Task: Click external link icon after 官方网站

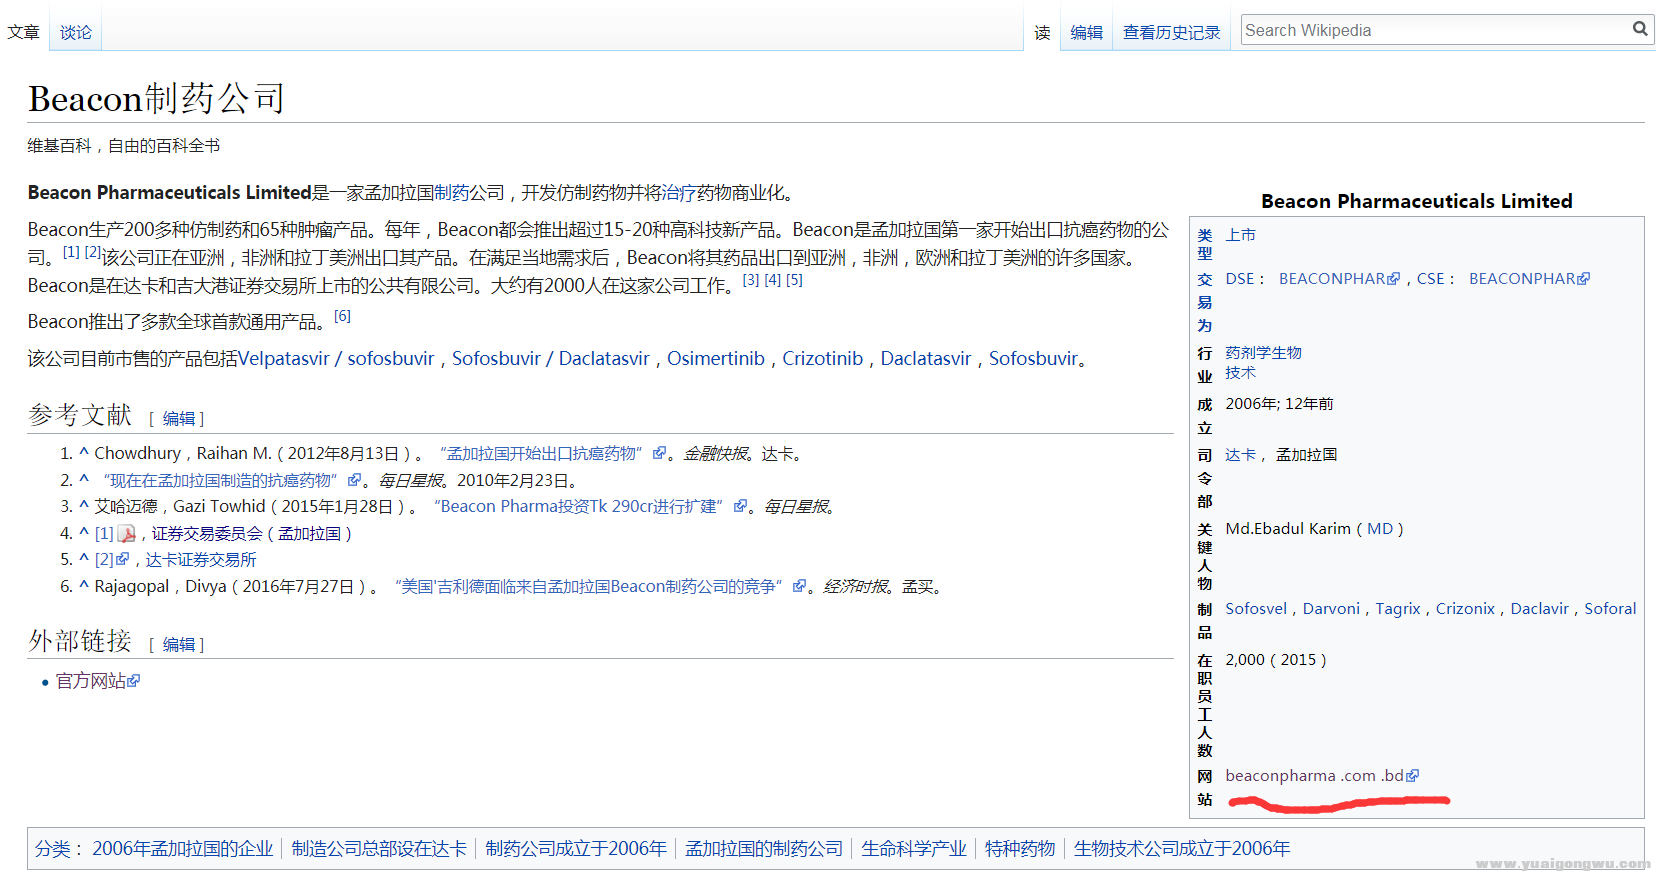Action: [x=134, y=681]
